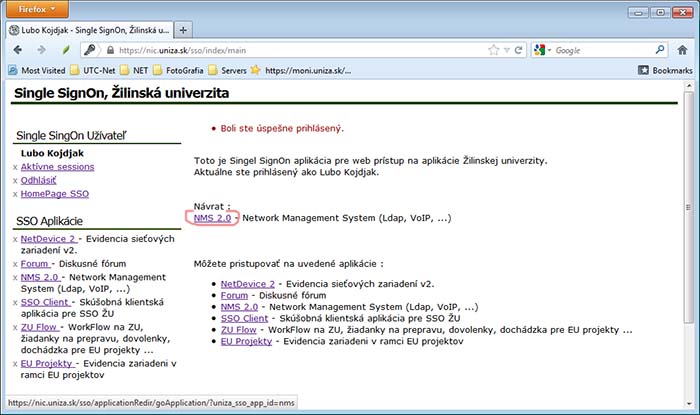Minimize the Firefox window
The width and height of the screenshot is (700, 415).
(638, 12)
